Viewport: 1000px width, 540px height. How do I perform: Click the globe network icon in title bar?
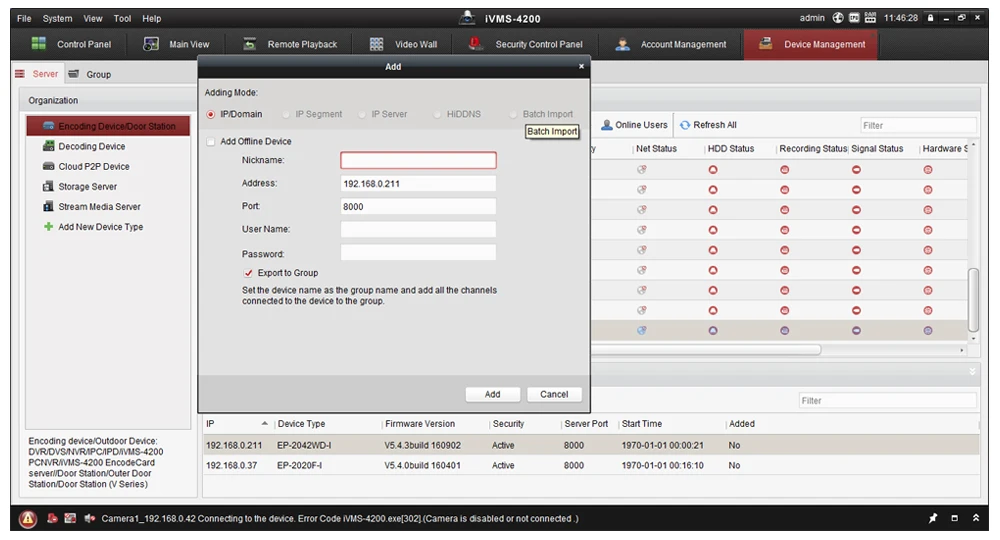[x=838, y=18]
